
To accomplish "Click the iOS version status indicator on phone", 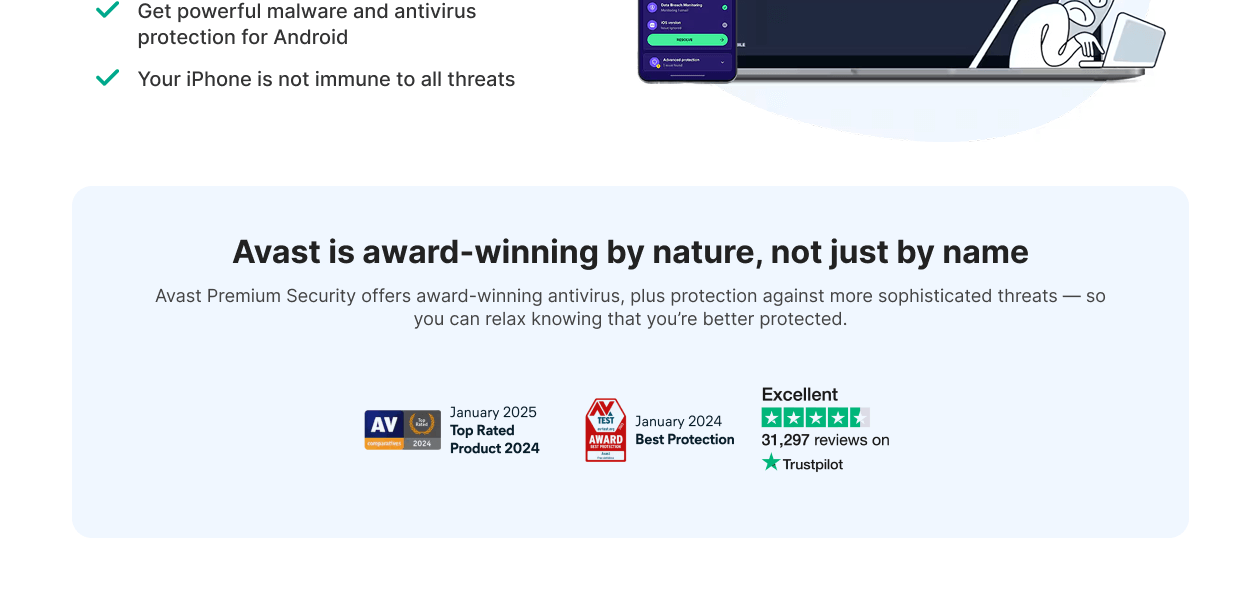I will coord(724,23).
